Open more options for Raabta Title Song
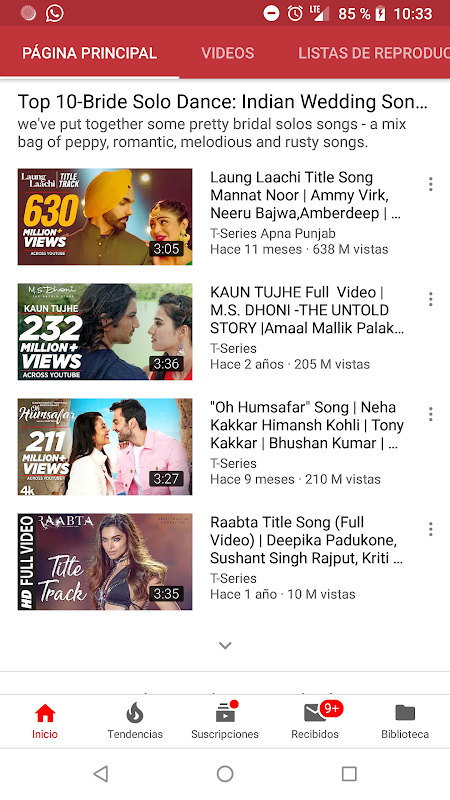This screenshot has height=800, width=450. (x=431, y=529)
